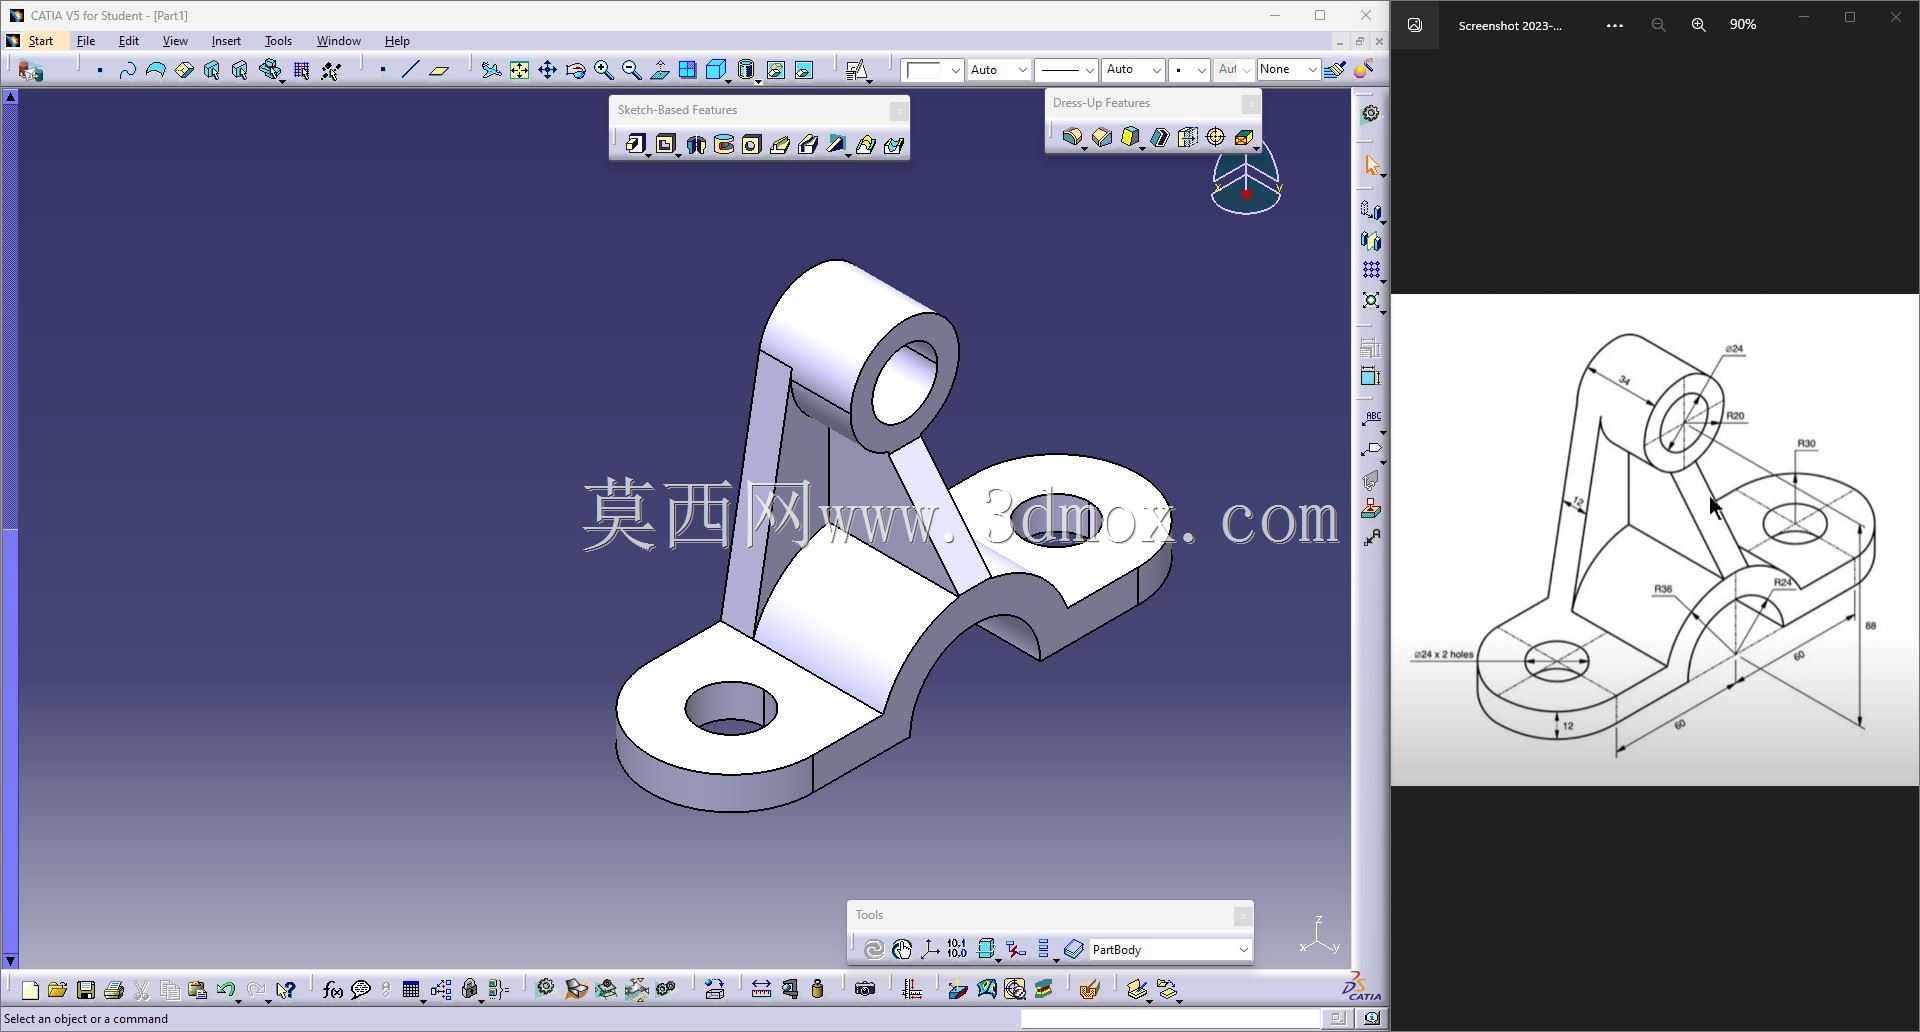Close the Sketch-Based Features toolbar
Viewport: 1920px width, 1032px height.
tap(898, 110)
